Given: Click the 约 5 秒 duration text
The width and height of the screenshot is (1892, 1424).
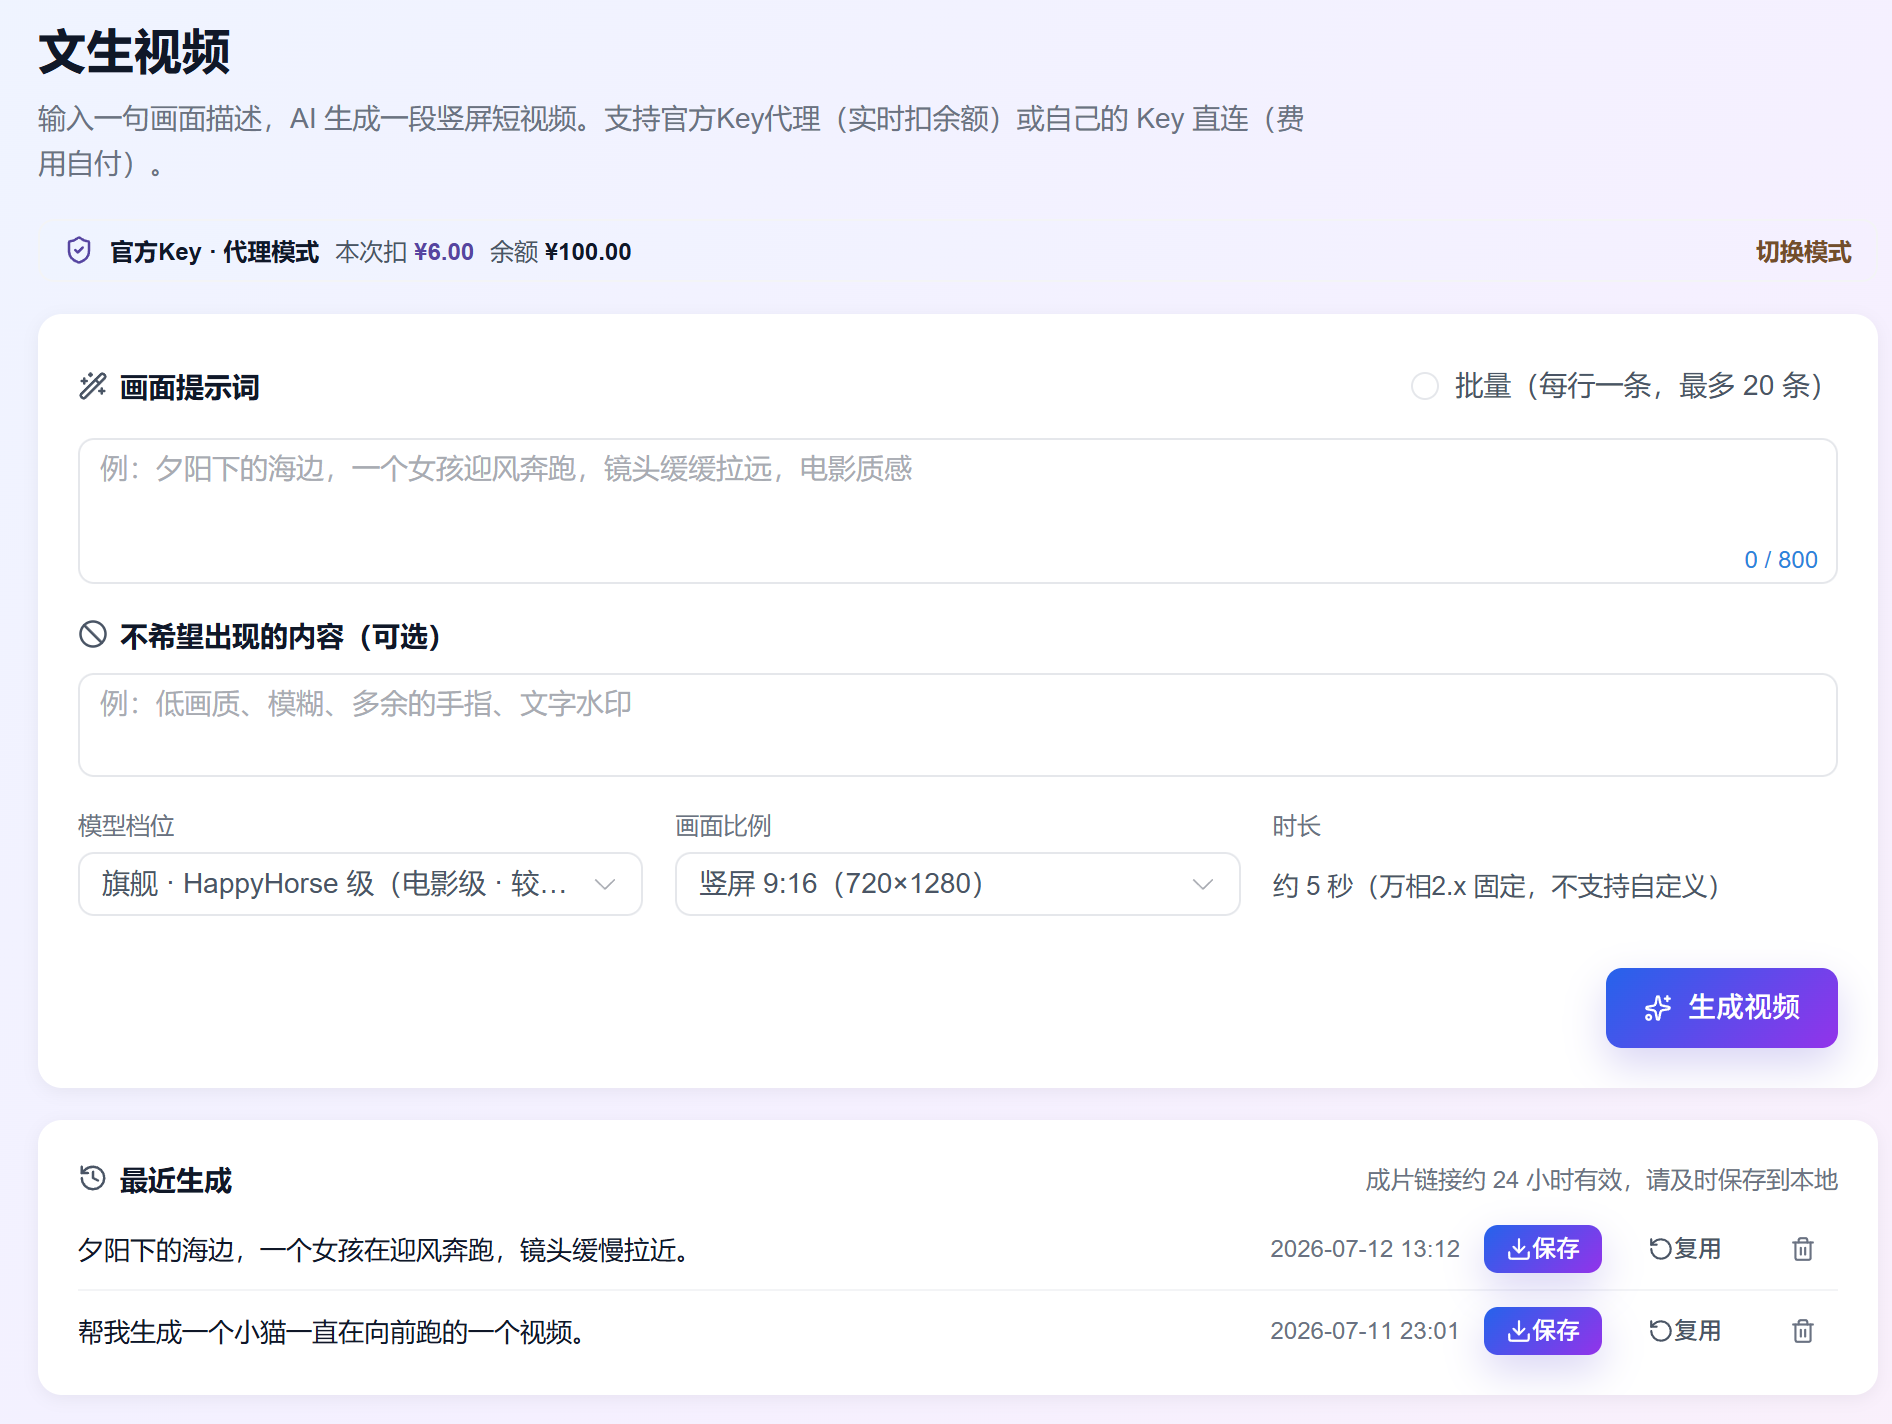Looking at the screenshot, I should coord(1497,886).
